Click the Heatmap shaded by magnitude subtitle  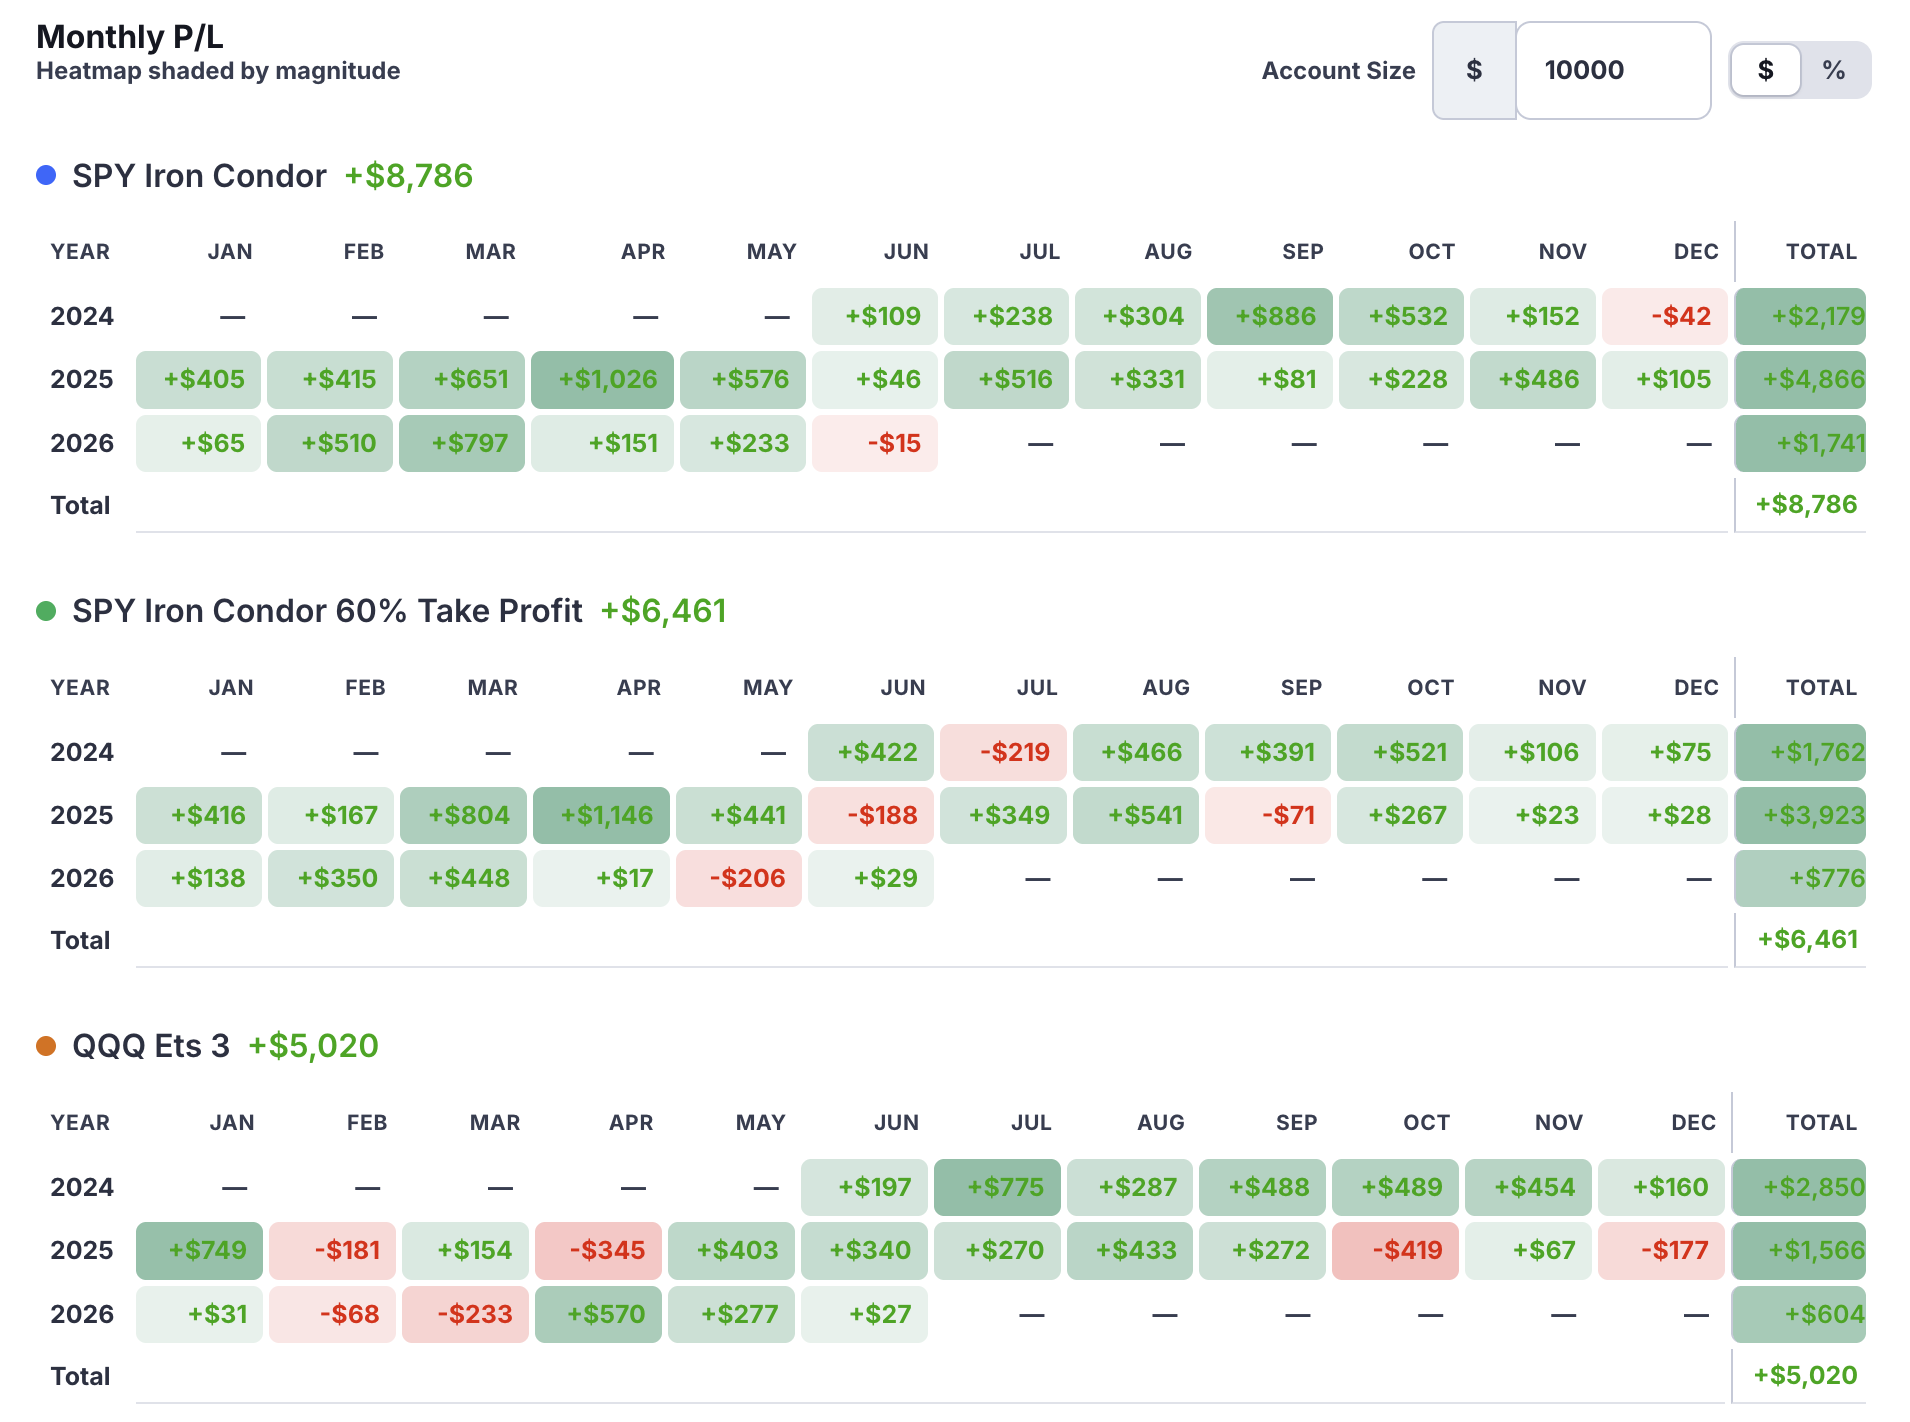coord(218,71)
